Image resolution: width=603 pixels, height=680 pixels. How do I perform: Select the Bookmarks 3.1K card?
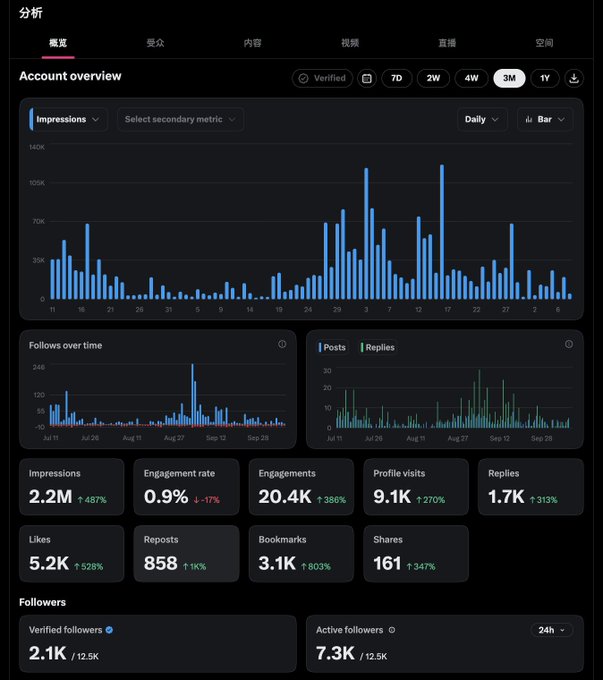tap(301, 554)
